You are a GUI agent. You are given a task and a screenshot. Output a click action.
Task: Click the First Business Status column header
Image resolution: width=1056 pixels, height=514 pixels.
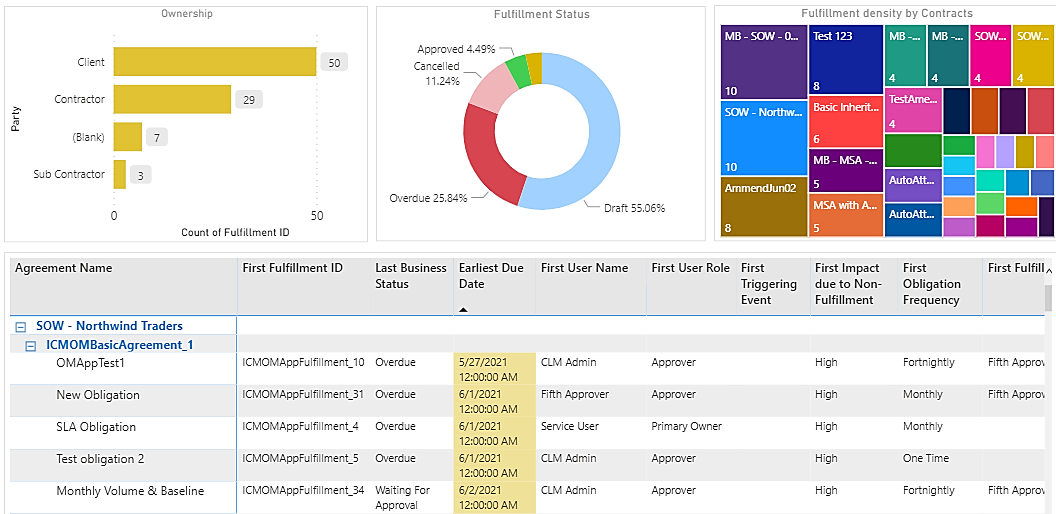click(410, 276)
